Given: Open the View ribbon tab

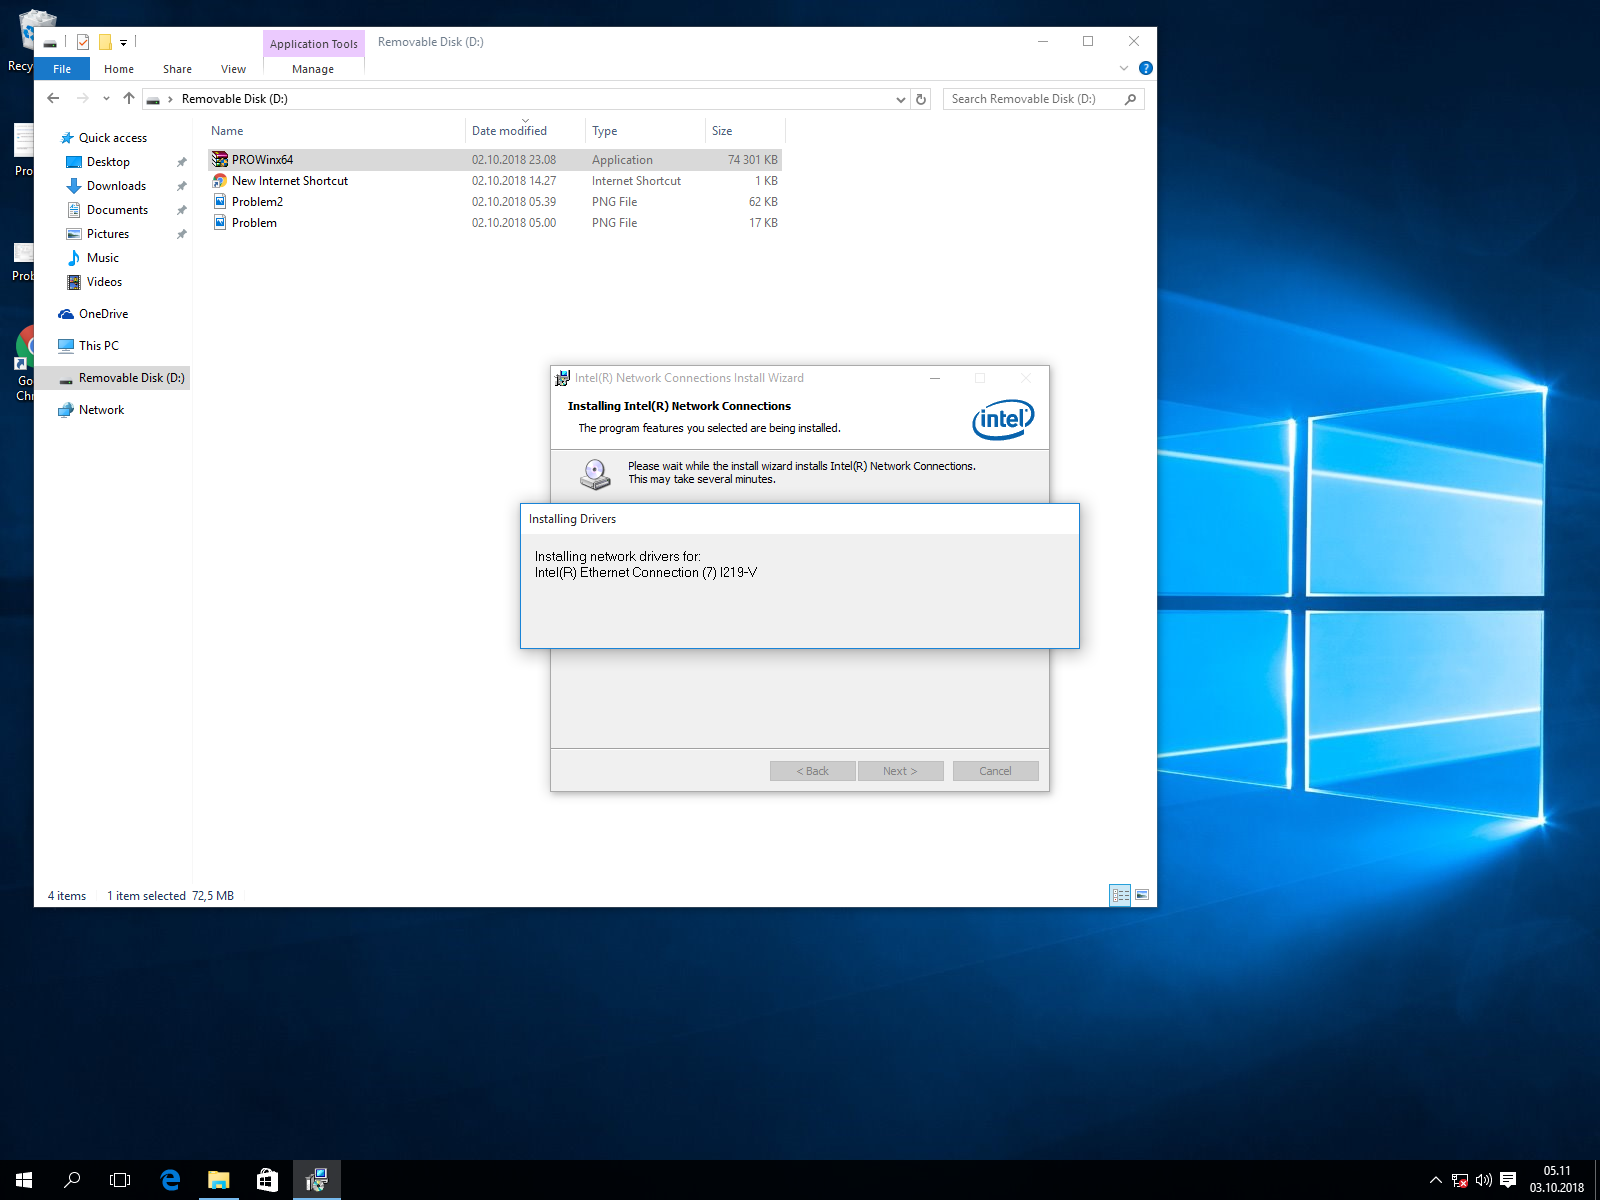Looking at the screenshot, I should click(x=233, y=69).
